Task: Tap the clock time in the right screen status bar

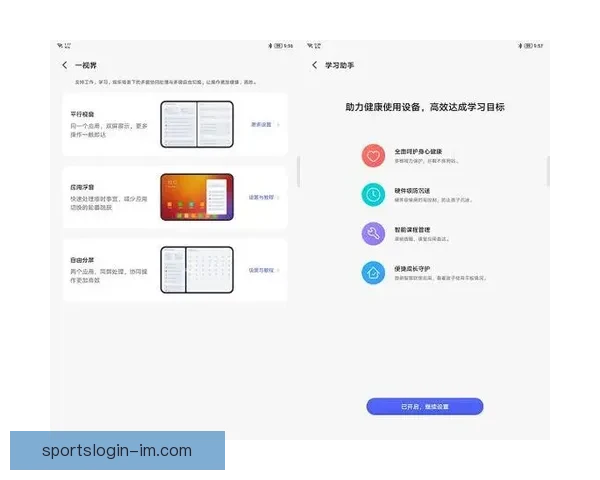Action: point(538,46)
